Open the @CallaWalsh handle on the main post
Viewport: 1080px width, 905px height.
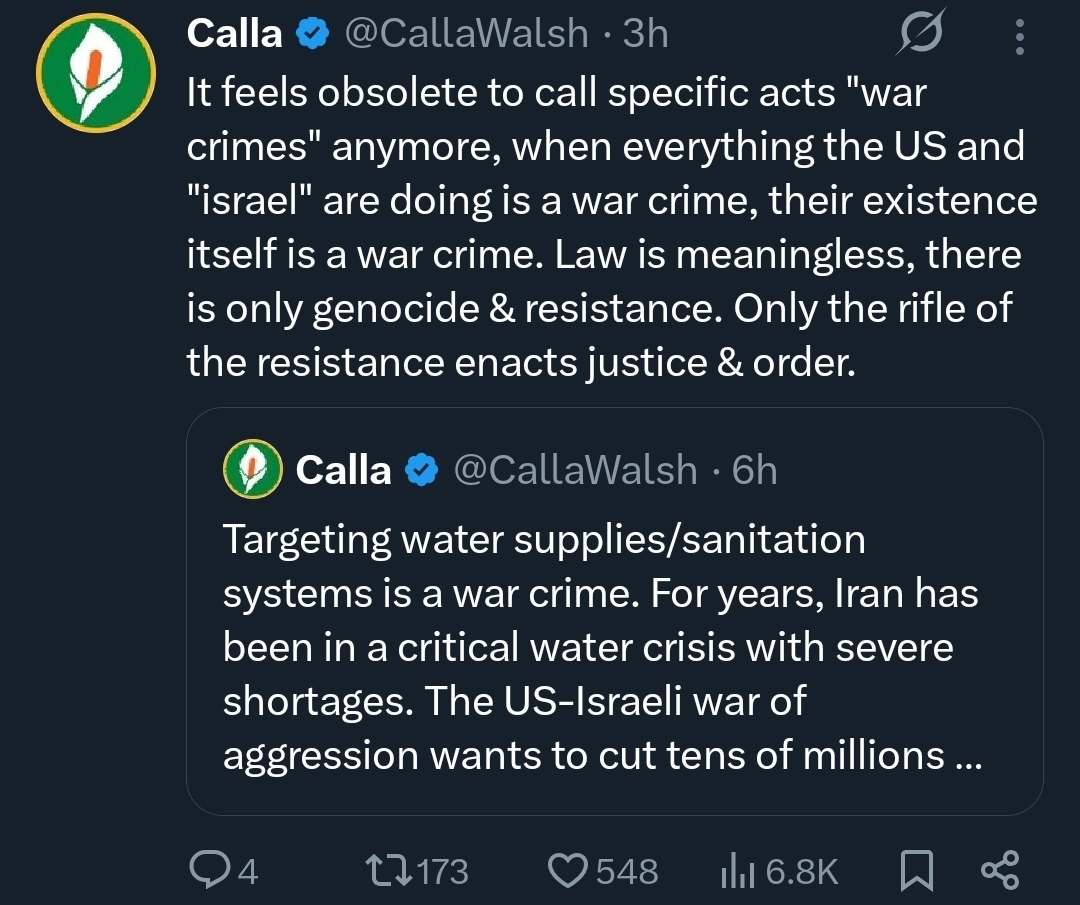pyautogui.click(x=467, y=34)
